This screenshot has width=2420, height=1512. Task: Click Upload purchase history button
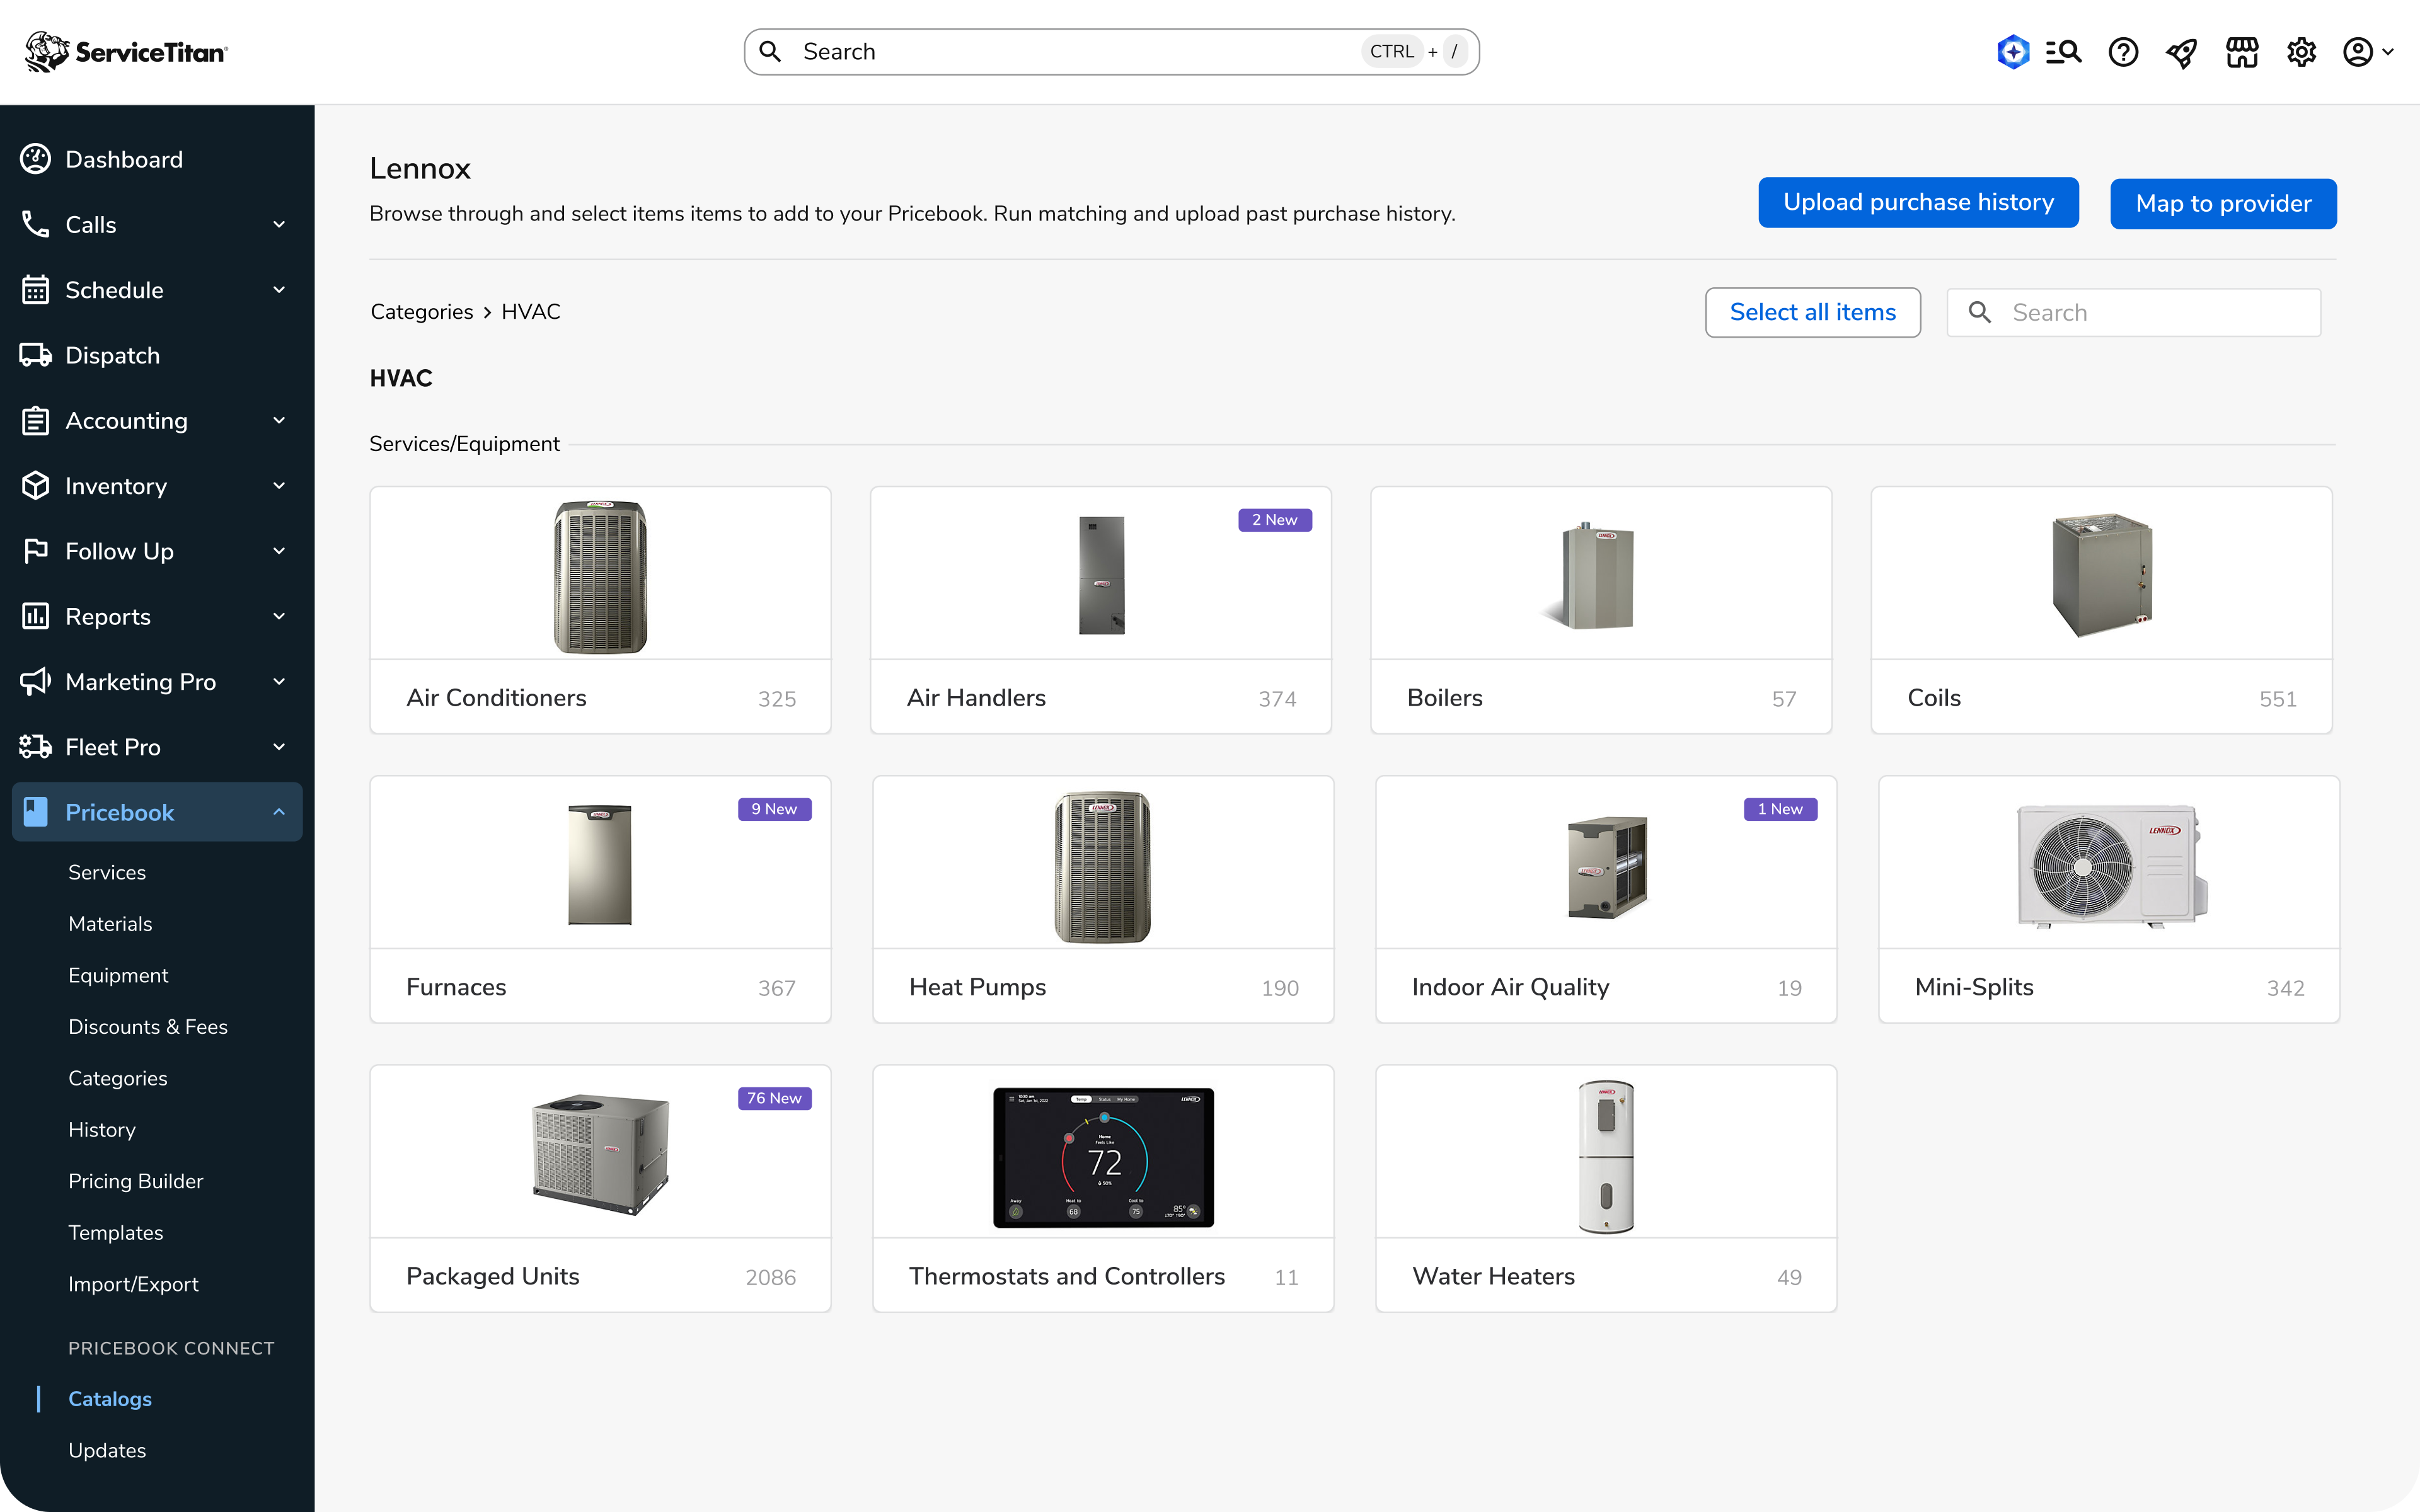click(1918, 203)
